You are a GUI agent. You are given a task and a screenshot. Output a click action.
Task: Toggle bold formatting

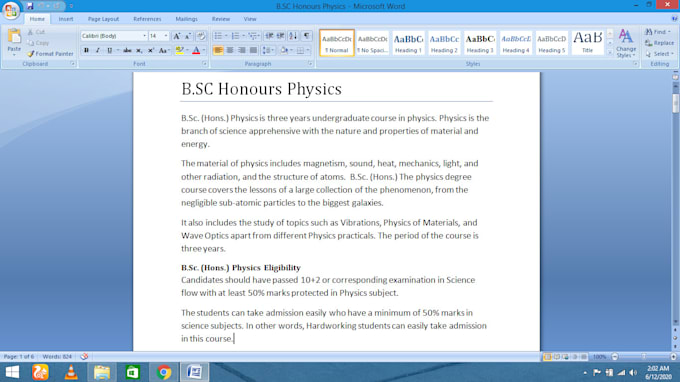[86, 50]
